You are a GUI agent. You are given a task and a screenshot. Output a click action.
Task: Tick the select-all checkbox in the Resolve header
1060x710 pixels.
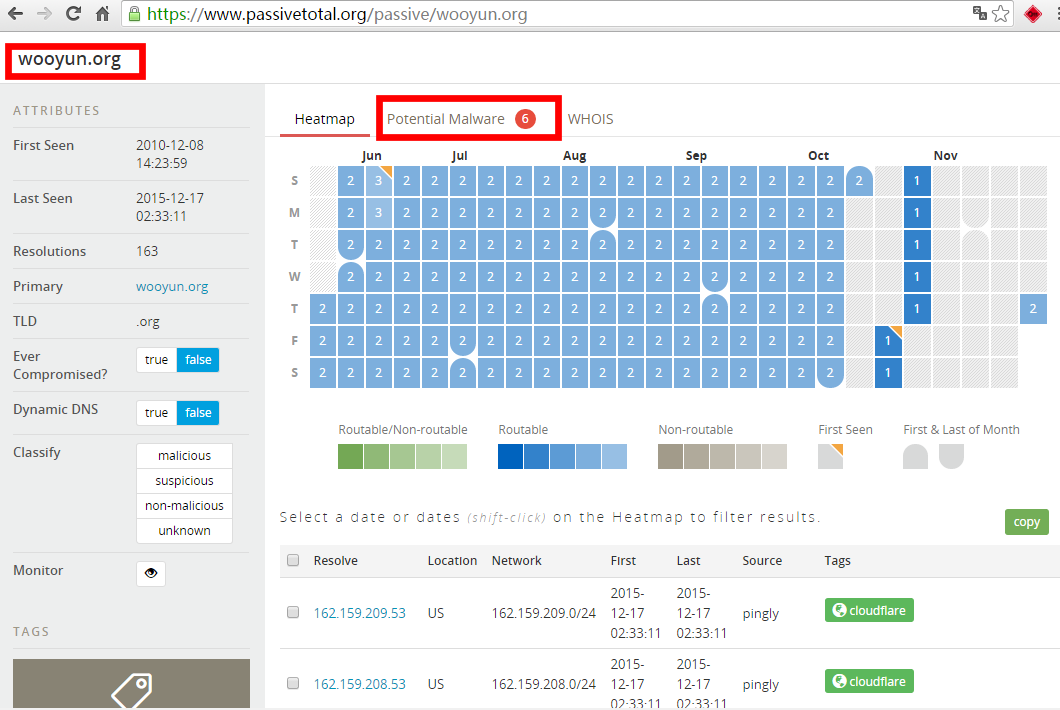(293, 560)
